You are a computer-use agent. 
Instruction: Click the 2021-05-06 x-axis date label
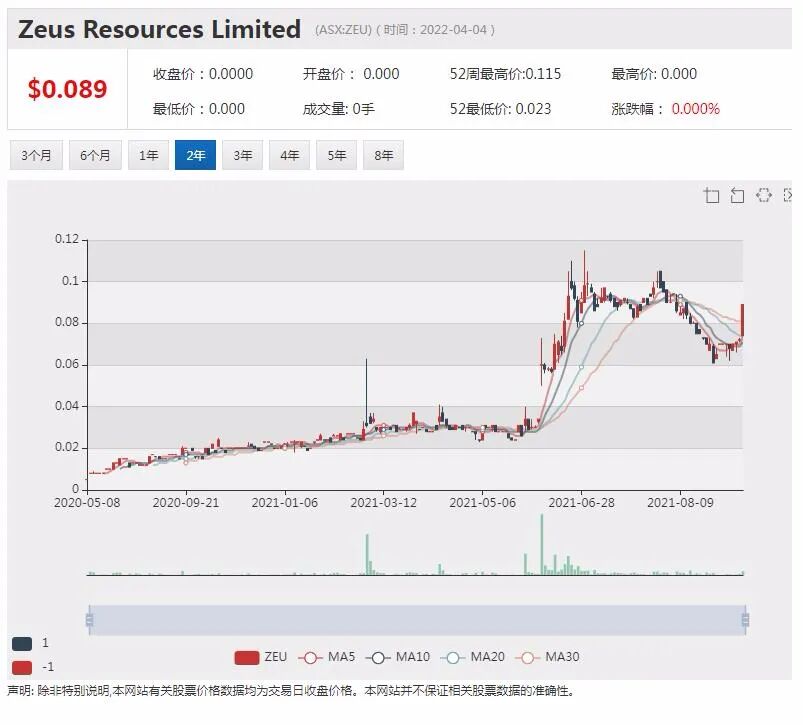tap(482, 503)
